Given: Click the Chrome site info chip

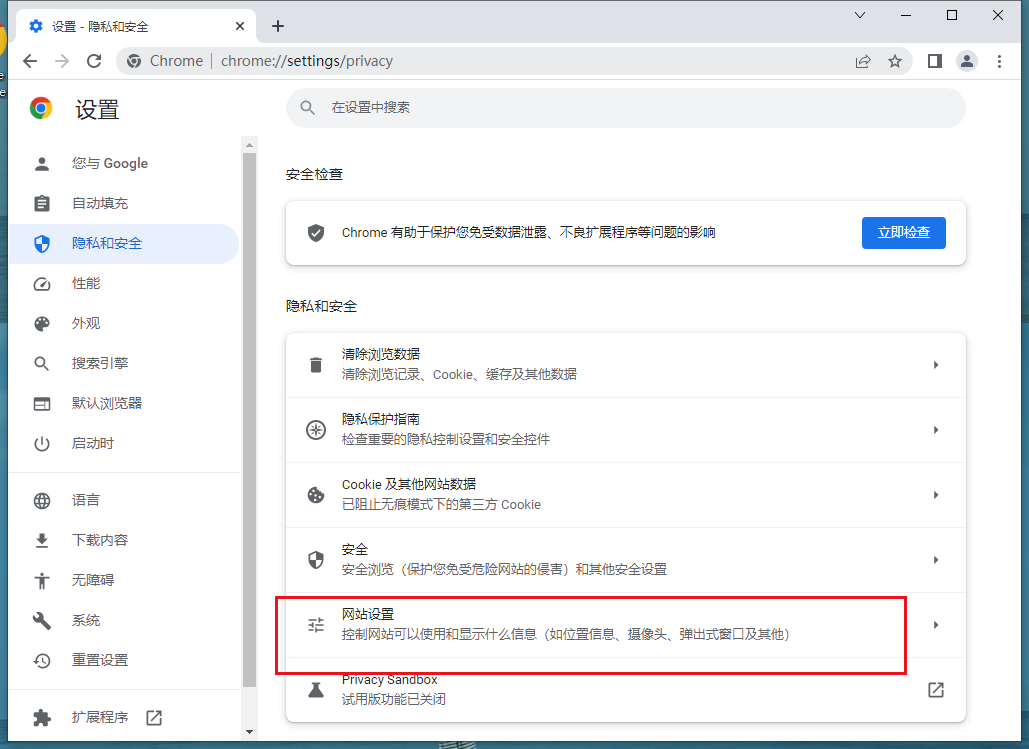Looking at the screenshot, I should [x=165, y=61].
